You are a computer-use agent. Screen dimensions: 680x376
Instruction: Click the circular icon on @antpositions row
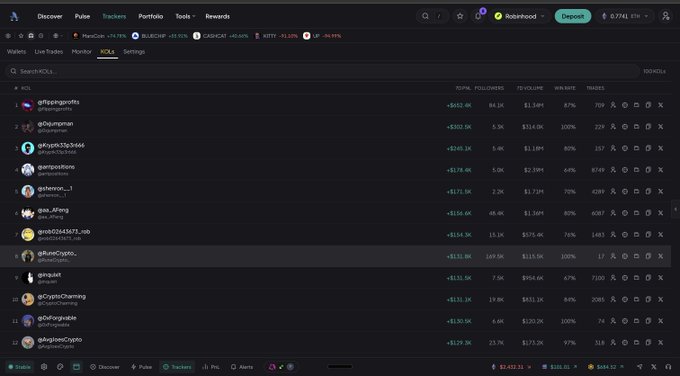624,170
